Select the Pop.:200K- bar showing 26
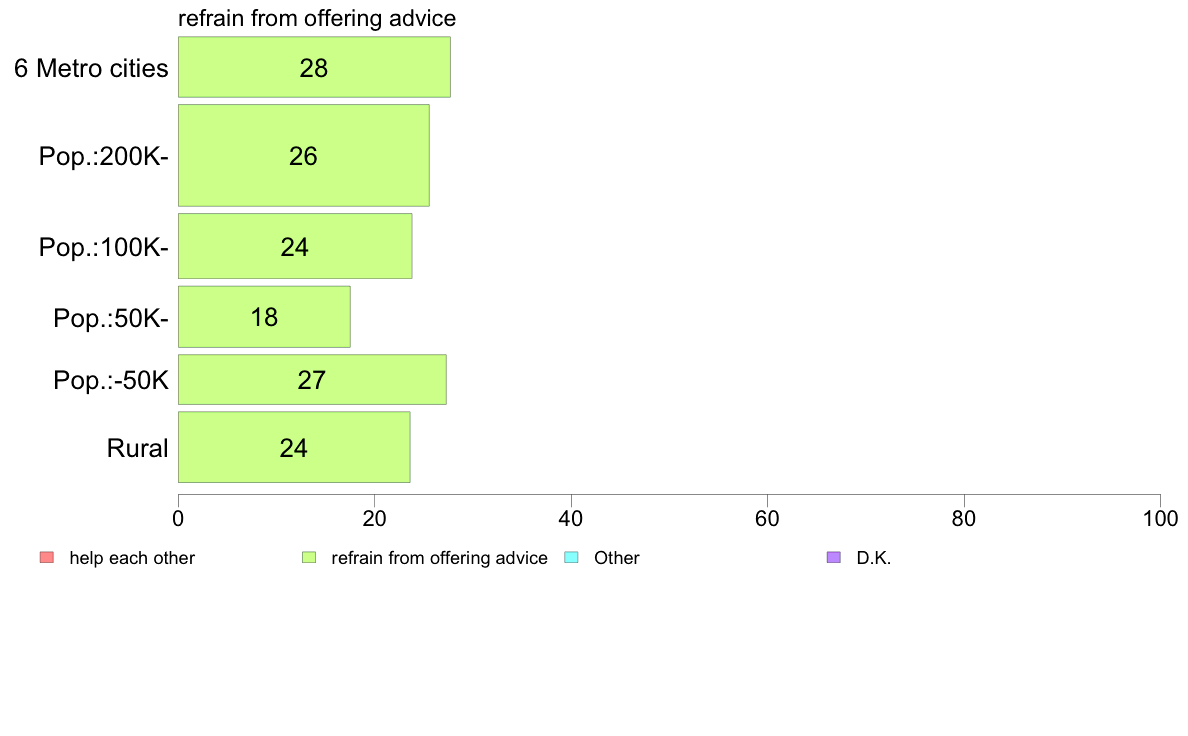This screenshot has width=1188, height=736. pyautogui.click(x=304, y=155)
